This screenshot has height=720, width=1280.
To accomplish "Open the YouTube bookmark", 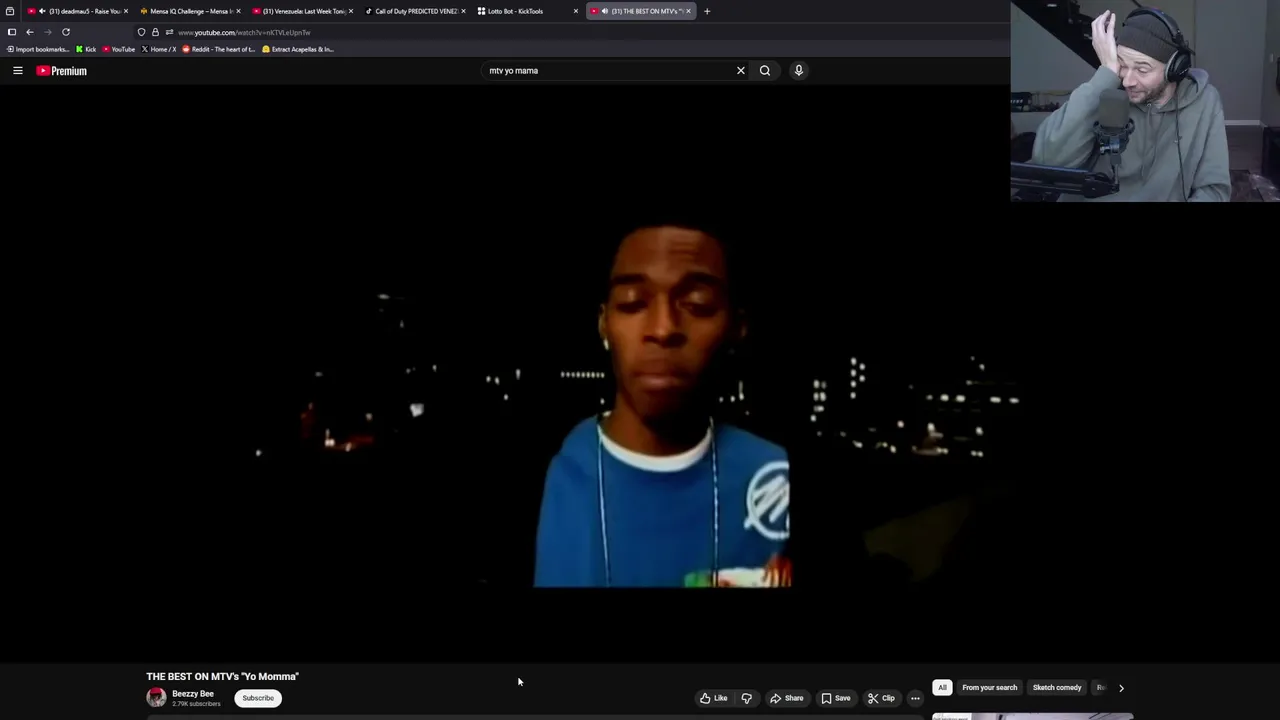I will 119,49.
